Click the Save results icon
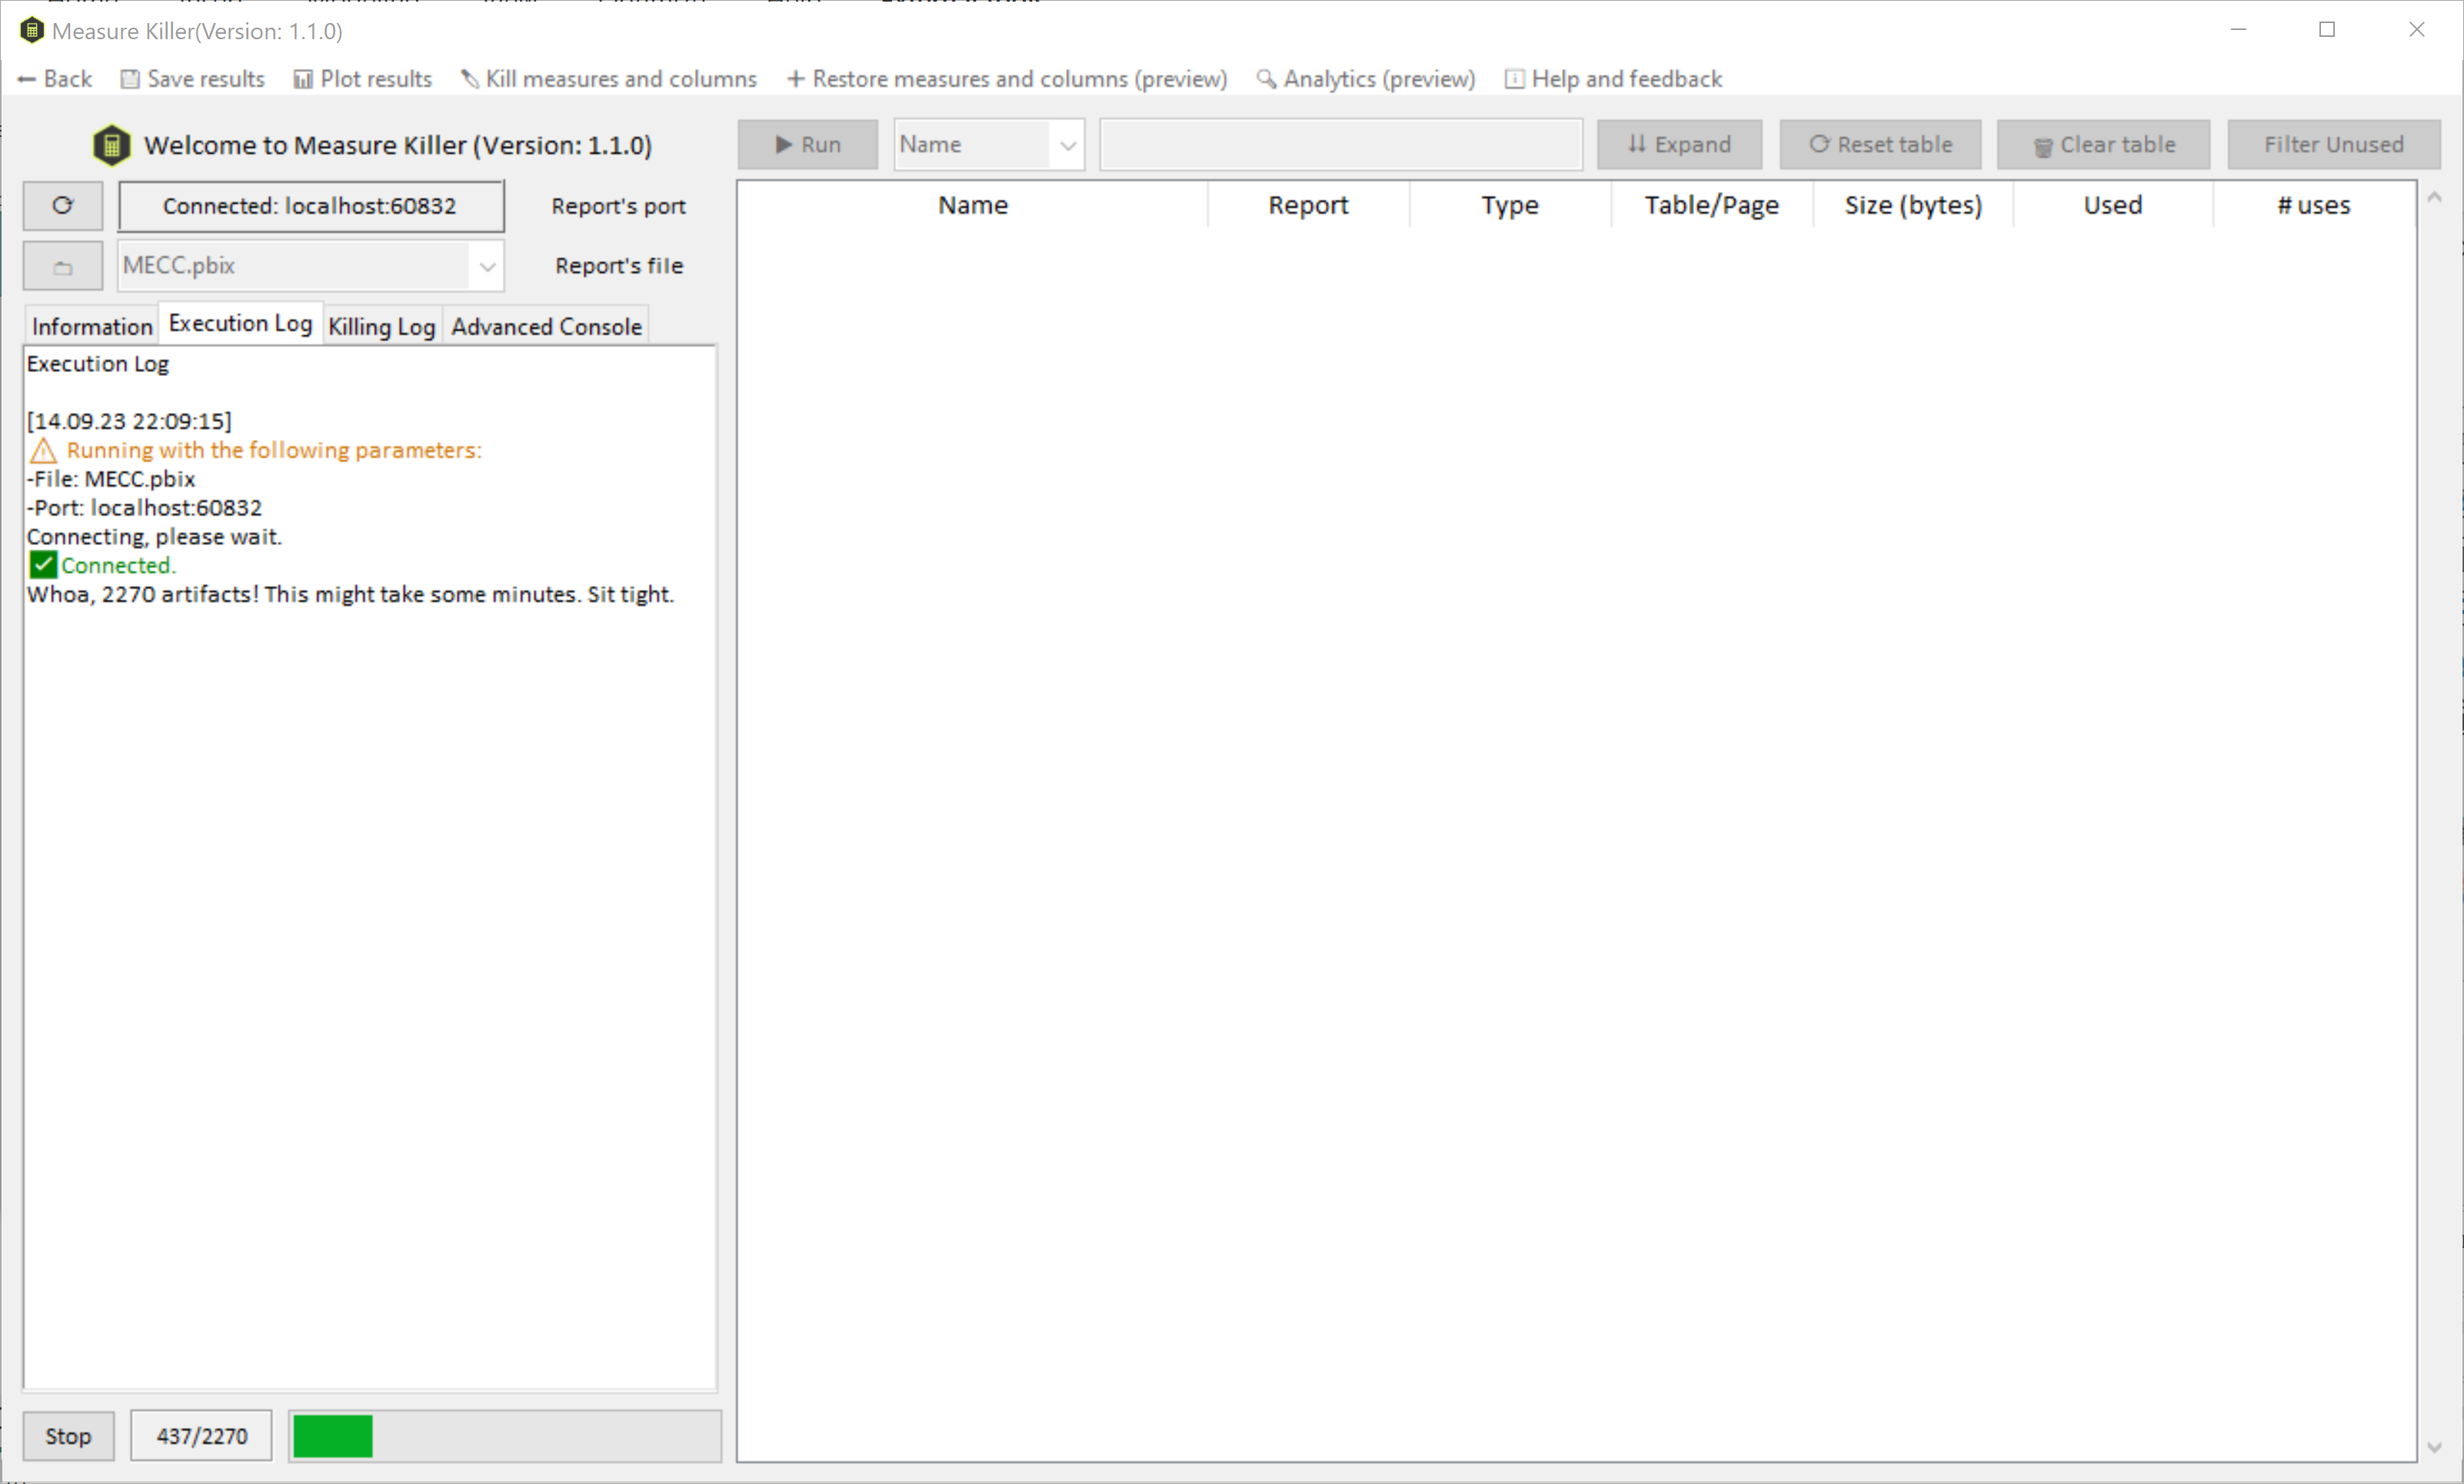Viewport: 2464px width, 1484px height. 130,78
